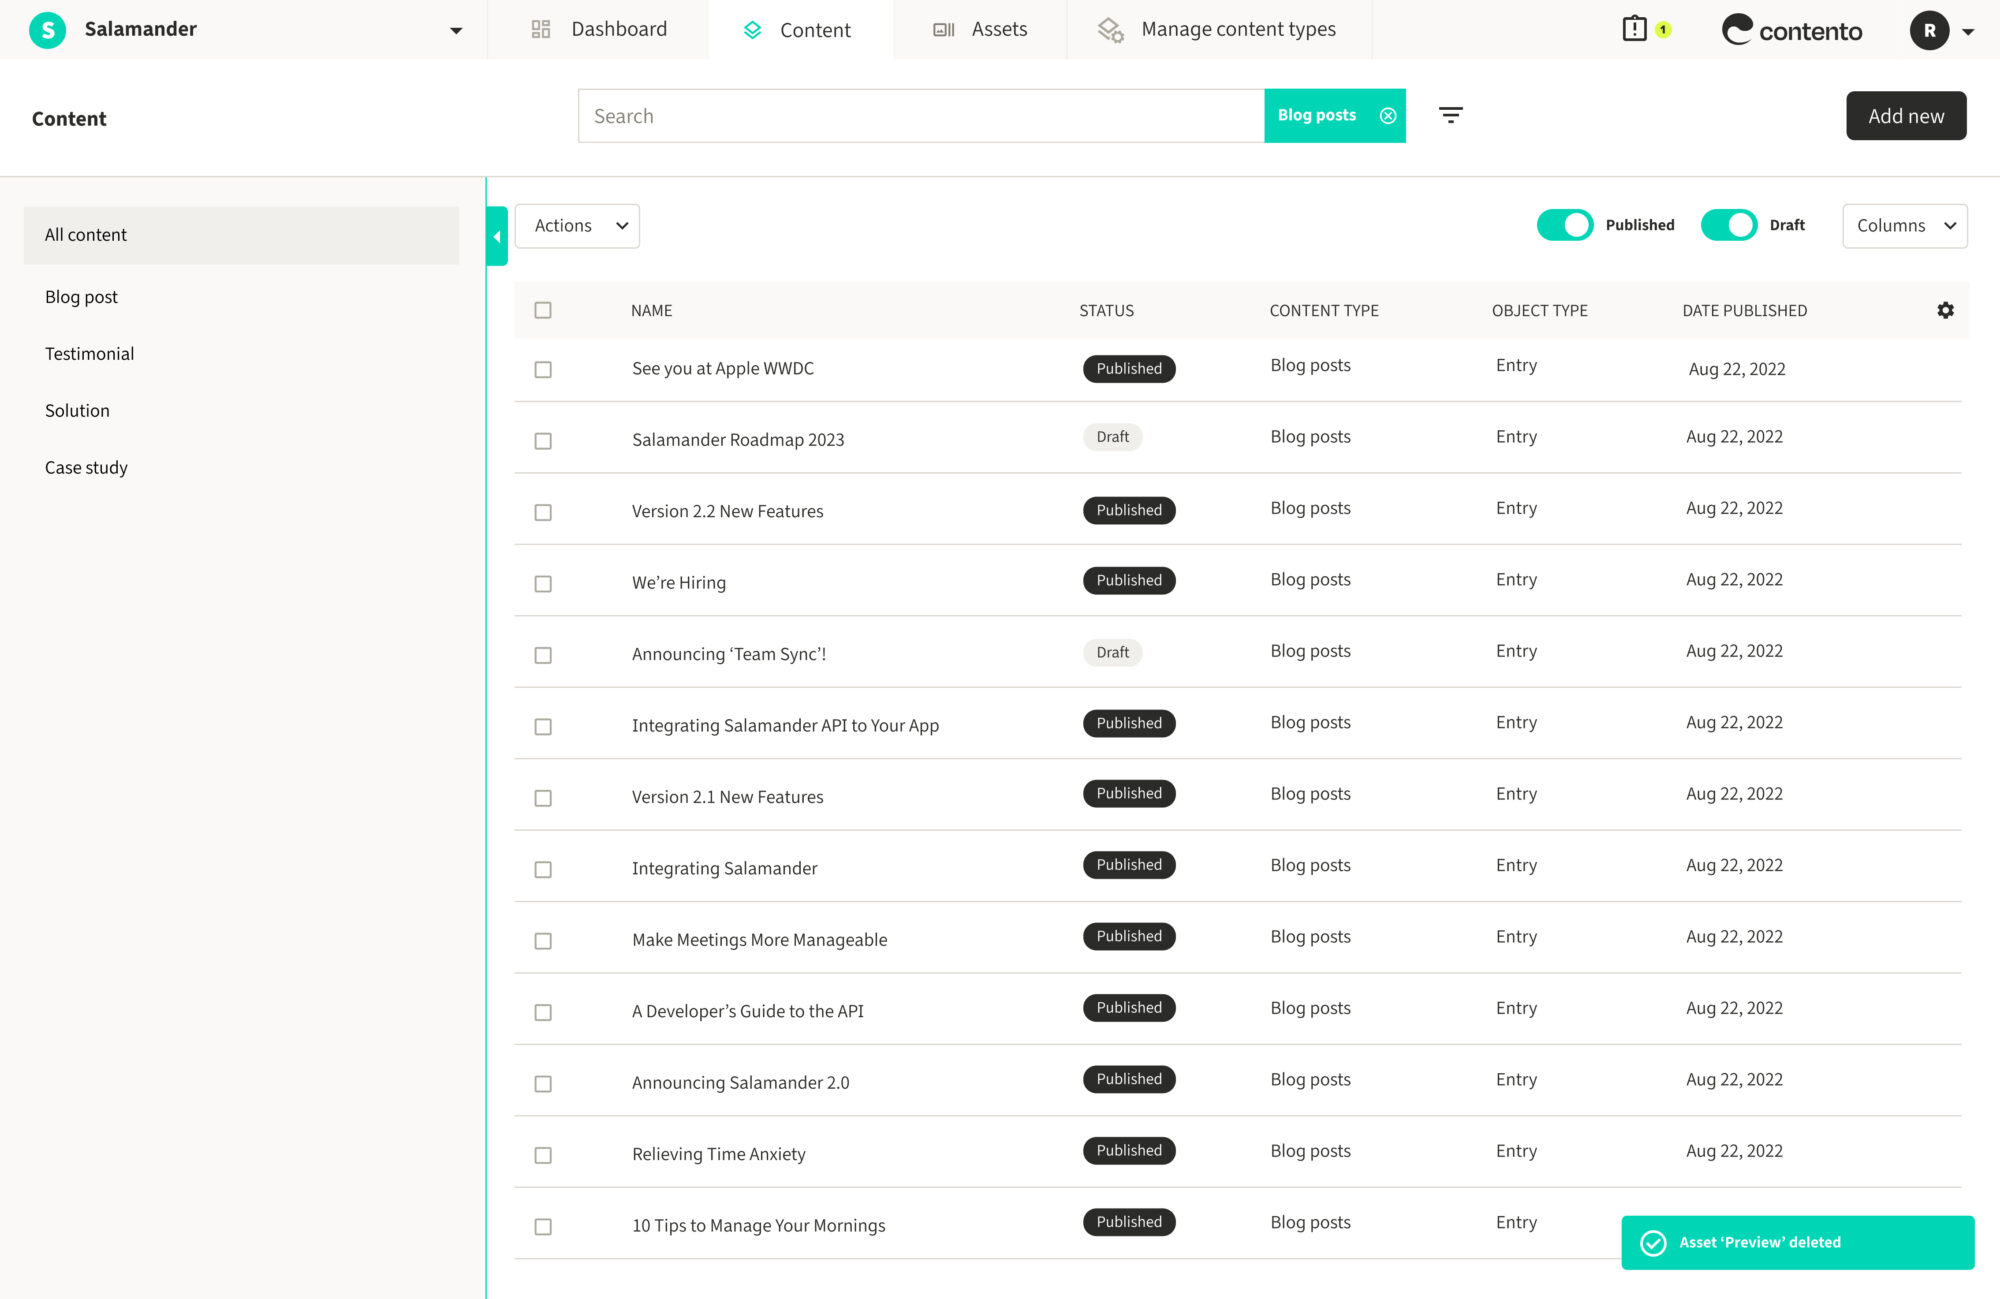This screenshot has height=1299, width=2000.
Task: Tick the select-all checkbox in header
Action: pos(543,310)
